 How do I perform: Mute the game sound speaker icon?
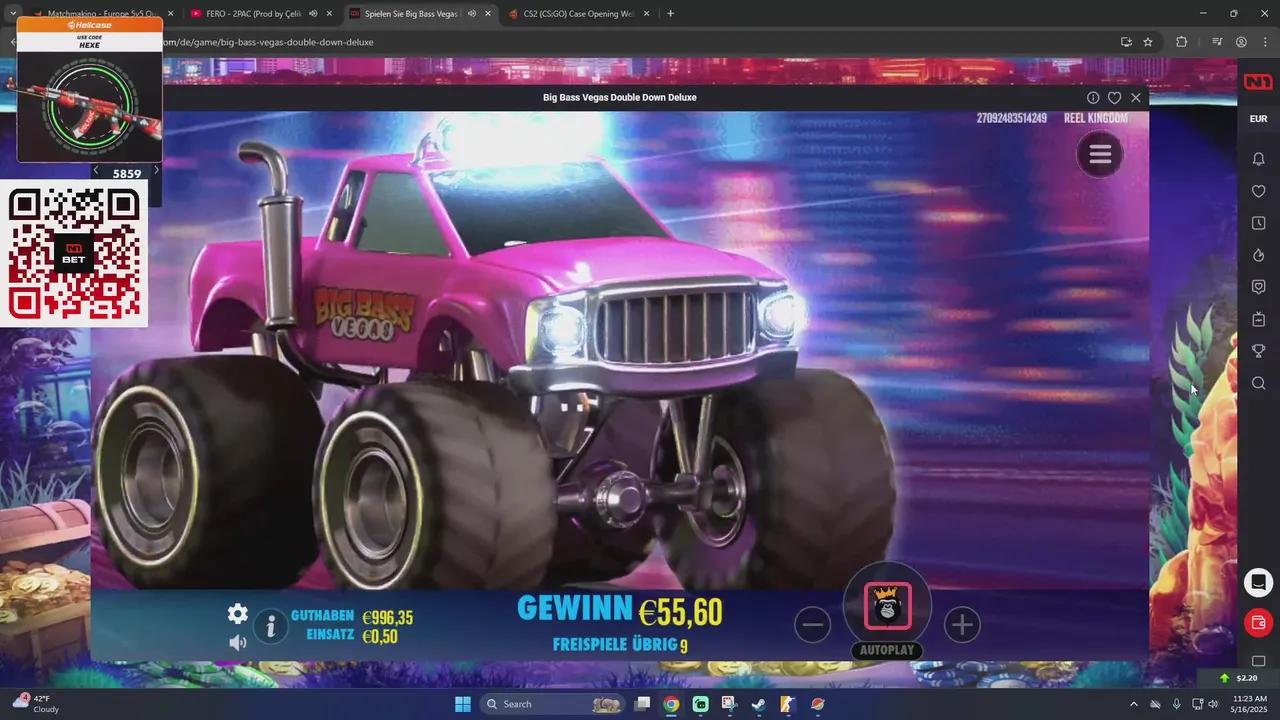coord(237,642)
